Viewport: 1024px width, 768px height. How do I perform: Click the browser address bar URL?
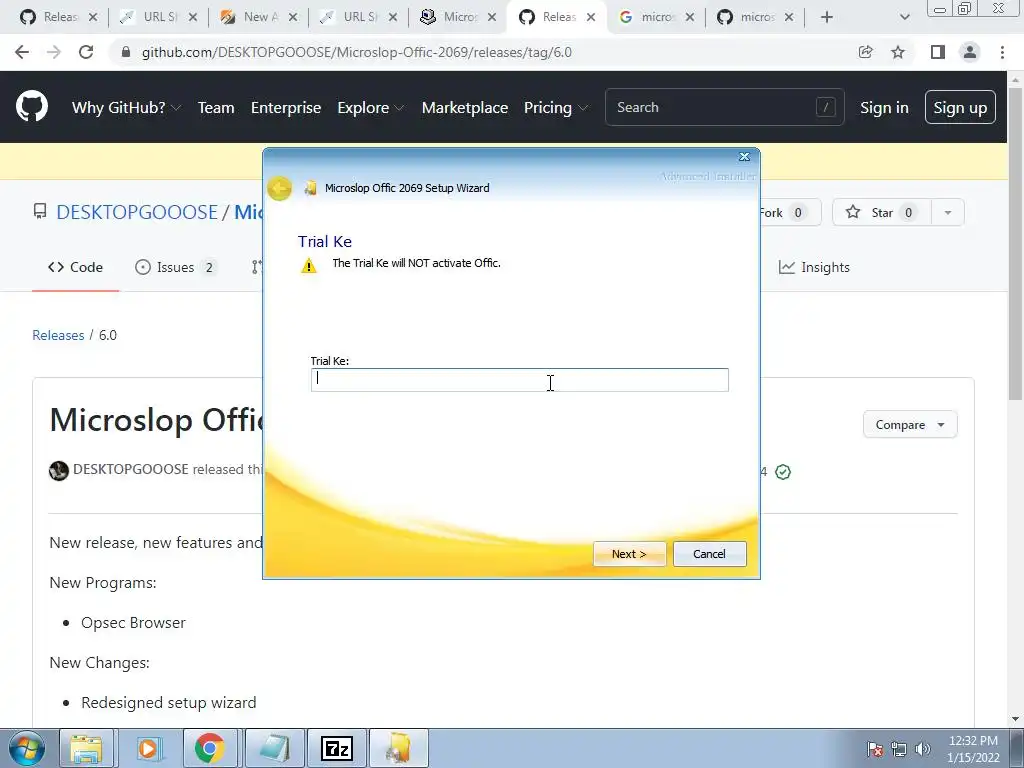pyautogui.click(x=357, y=52)
